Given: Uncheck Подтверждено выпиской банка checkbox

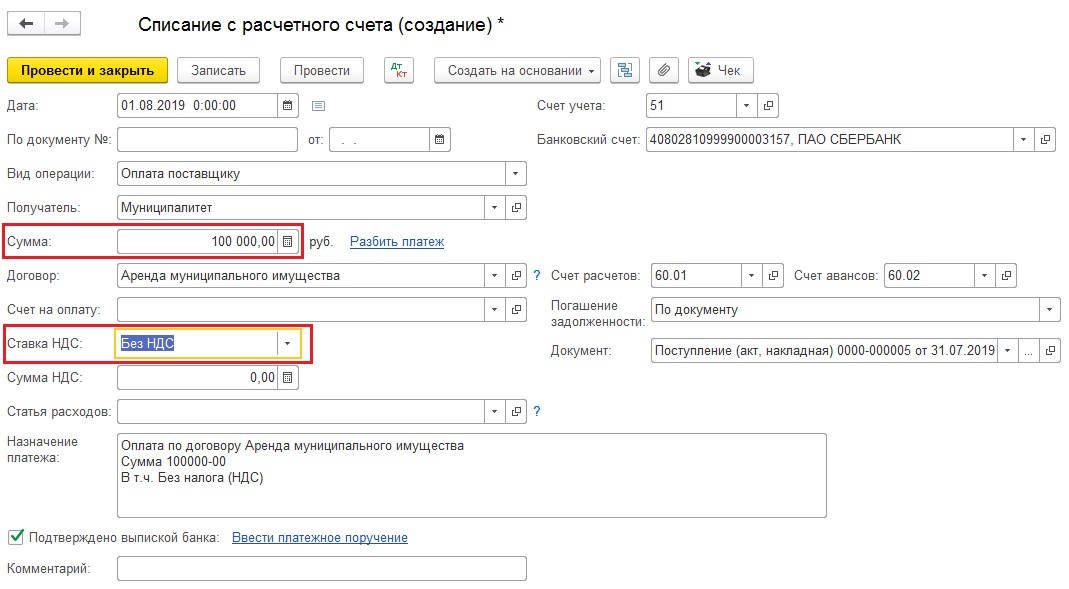Looking at the screenshot, I should click(15, 537).
